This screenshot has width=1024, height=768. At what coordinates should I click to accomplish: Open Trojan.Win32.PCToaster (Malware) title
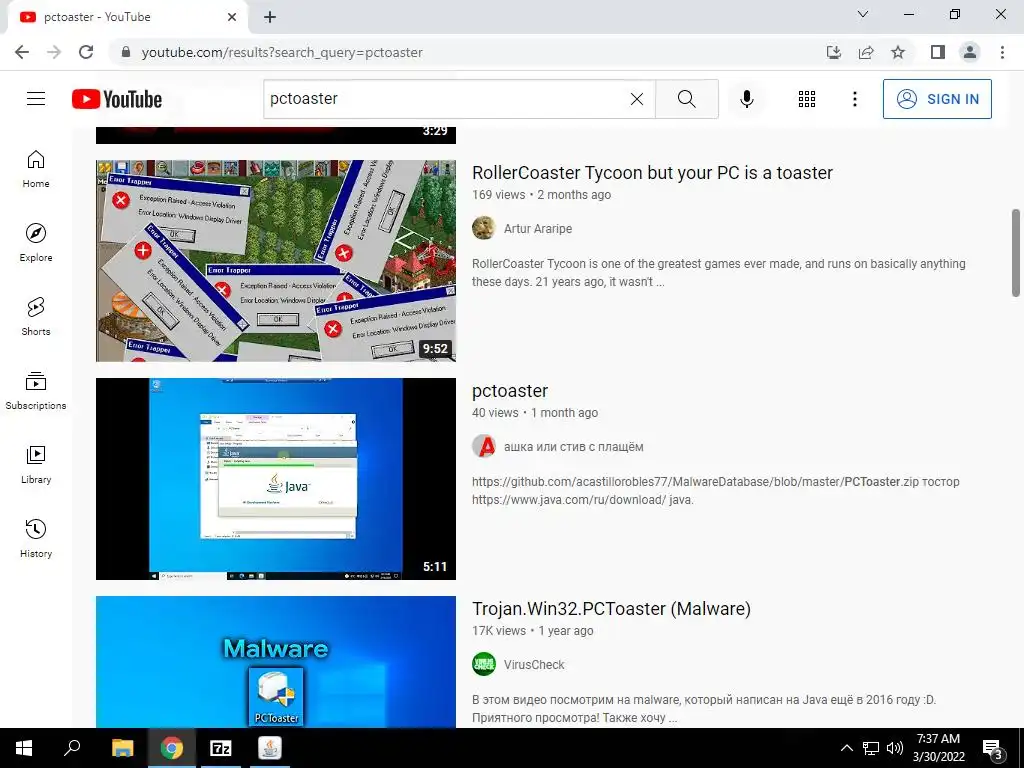click(x=611, y=609)
